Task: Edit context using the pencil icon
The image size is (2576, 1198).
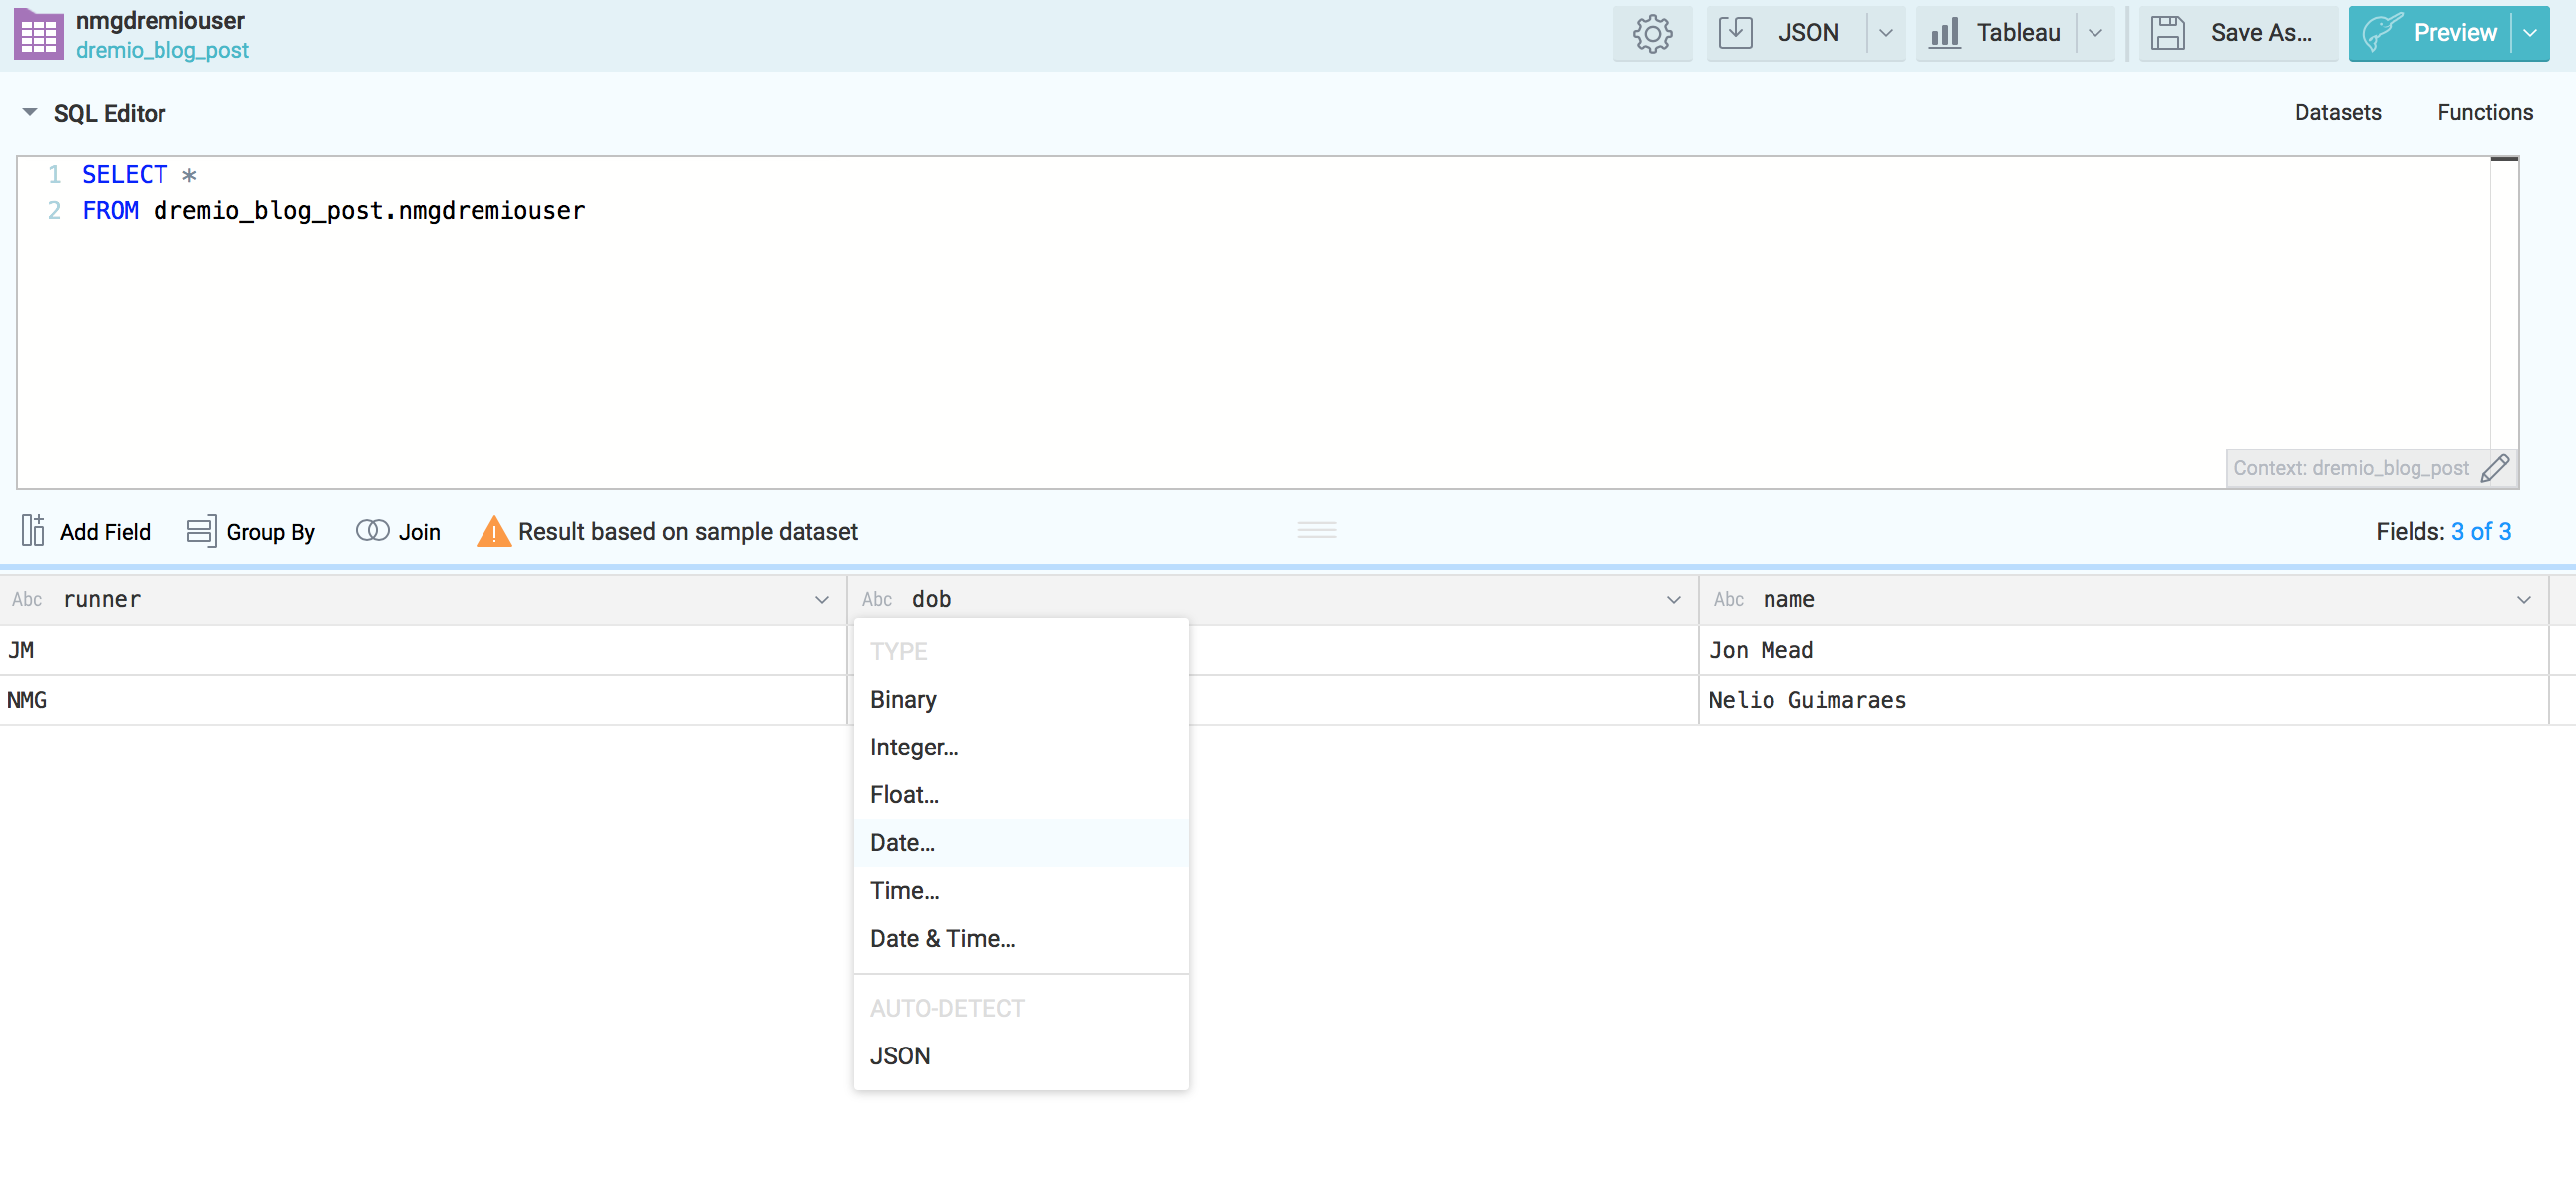Action: (2495, 468)
